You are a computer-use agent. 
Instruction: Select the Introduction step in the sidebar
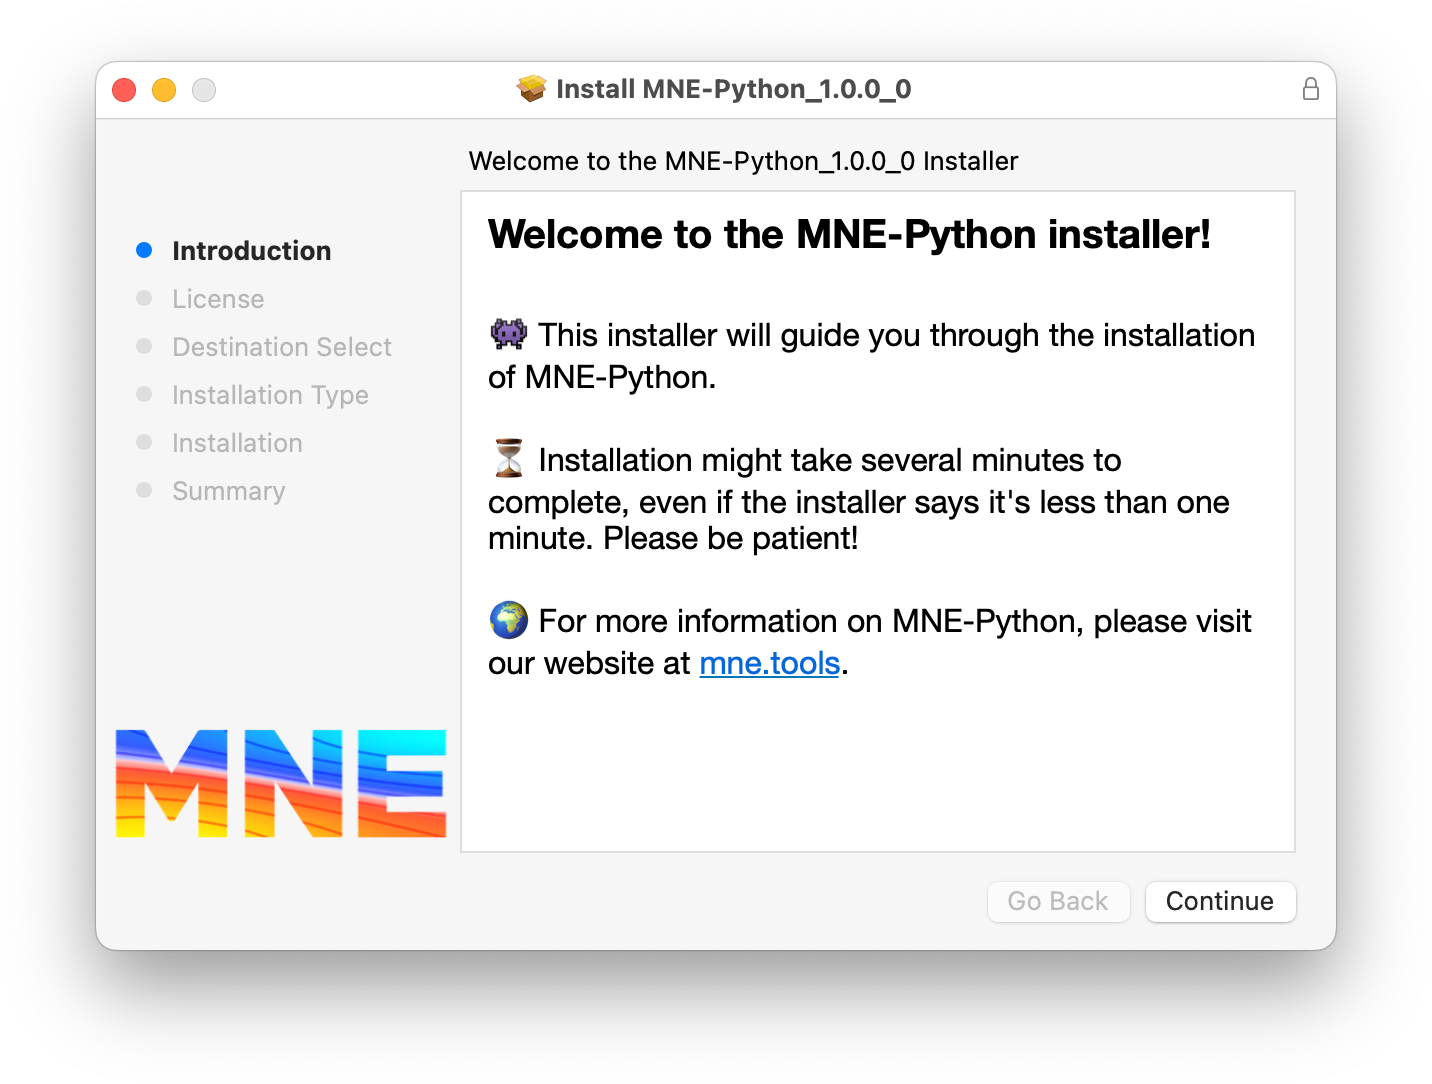251,251
